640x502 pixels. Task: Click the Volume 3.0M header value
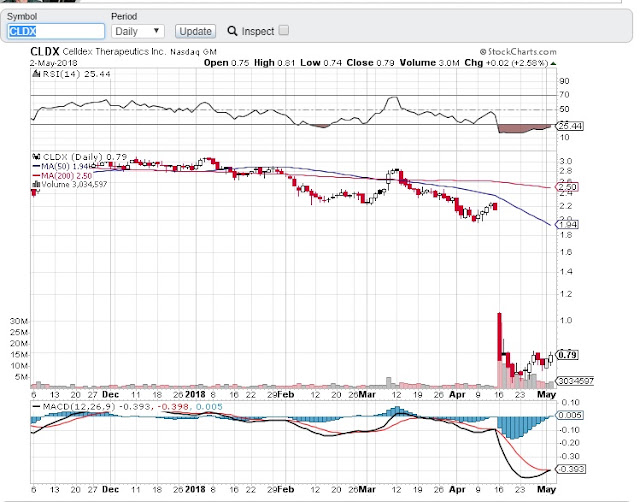[430, 63]
